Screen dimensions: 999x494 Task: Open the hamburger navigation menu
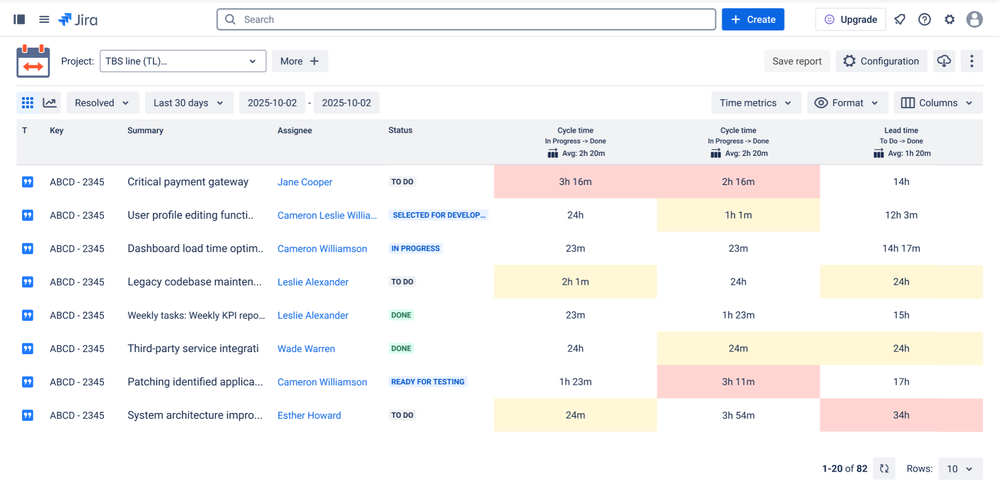pyautogui.click(x=44, y=19)
